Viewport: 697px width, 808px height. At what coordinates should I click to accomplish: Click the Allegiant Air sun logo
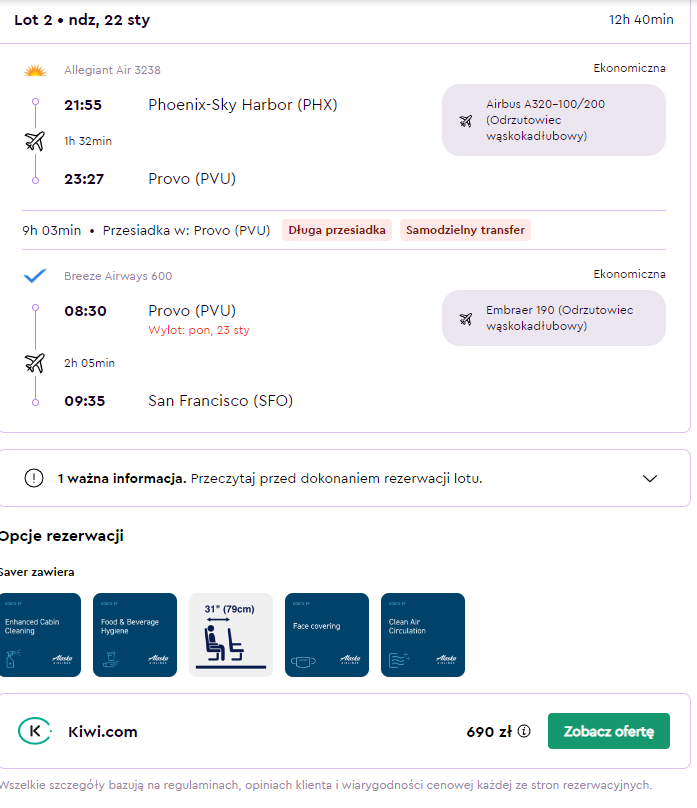pos(35,71)
